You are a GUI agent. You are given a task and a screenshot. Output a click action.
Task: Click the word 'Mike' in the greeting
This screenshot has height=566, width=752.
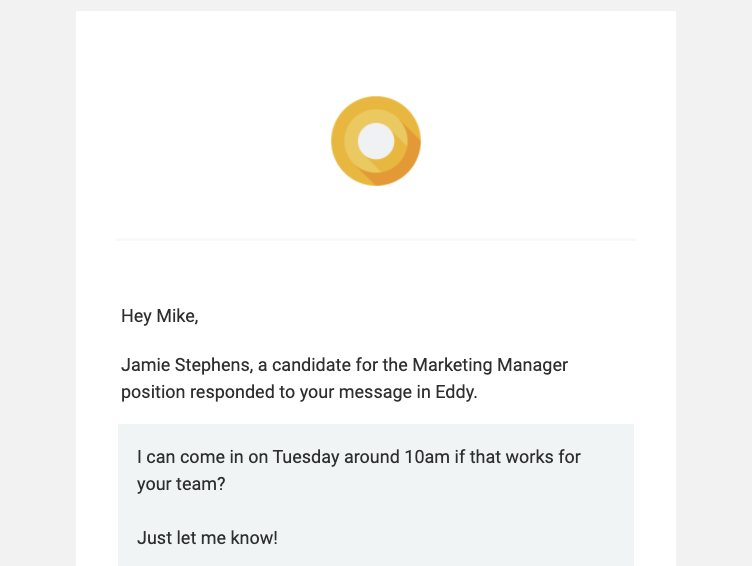(176, 316)
